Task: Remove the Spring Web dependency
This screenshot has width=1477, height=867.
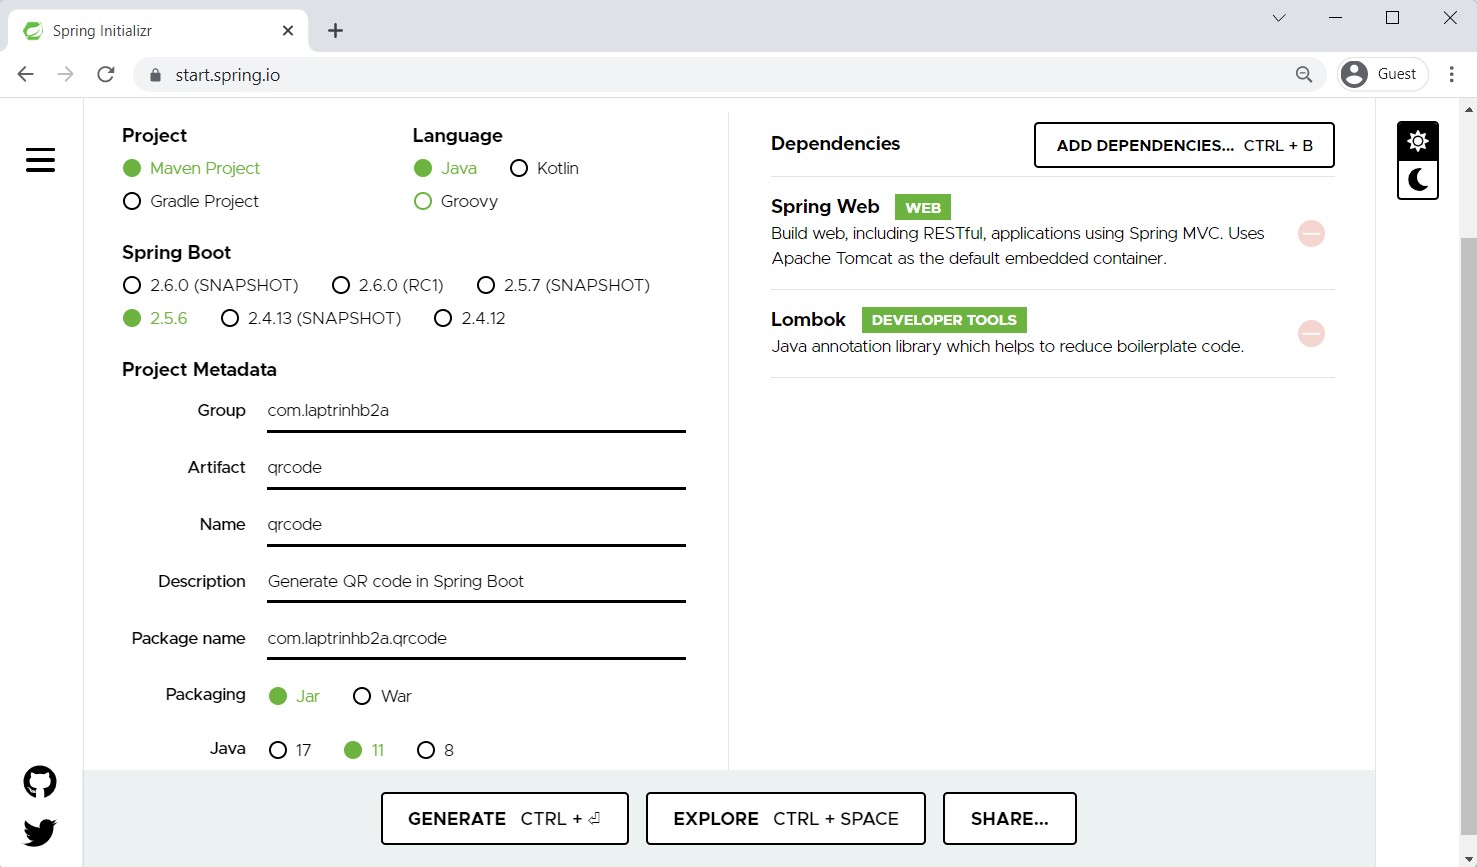Action: [1311, 233]
